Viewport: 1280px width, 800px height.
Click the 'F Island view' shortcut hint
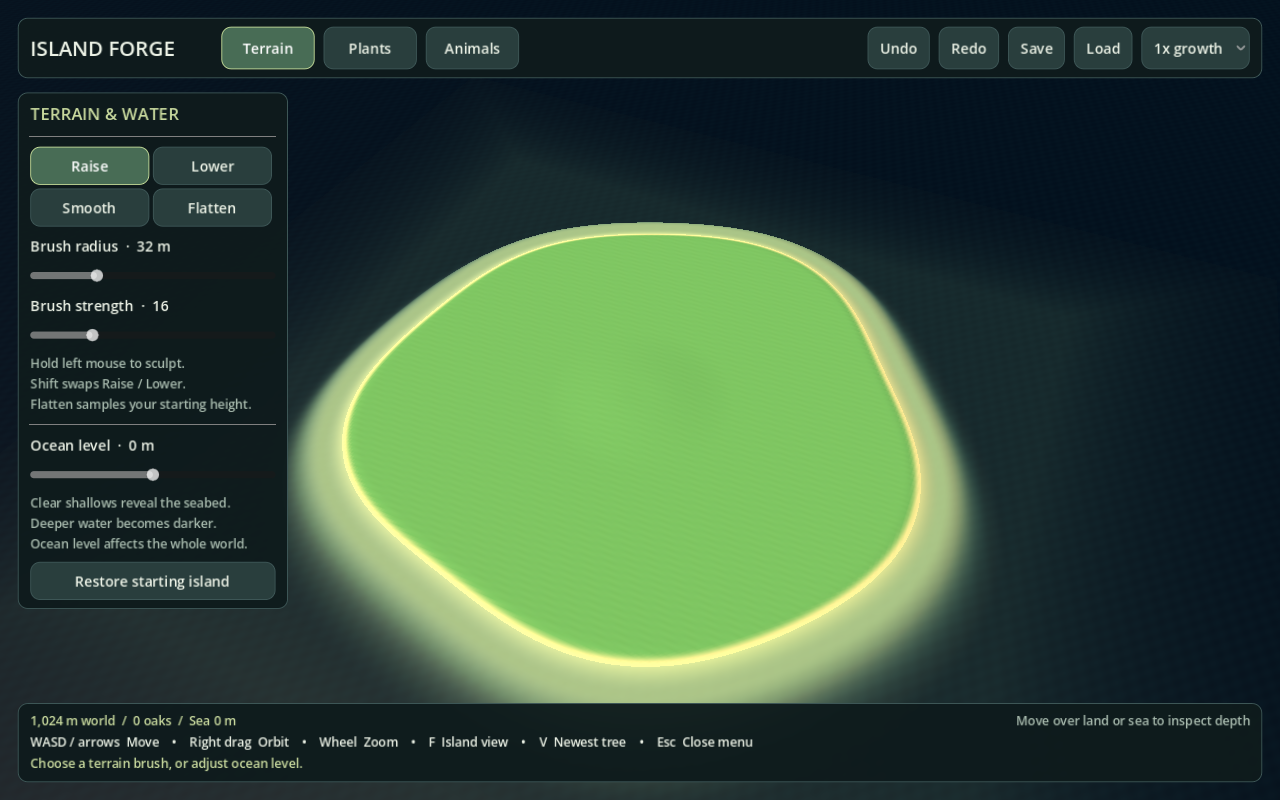(x=468, y=742)
